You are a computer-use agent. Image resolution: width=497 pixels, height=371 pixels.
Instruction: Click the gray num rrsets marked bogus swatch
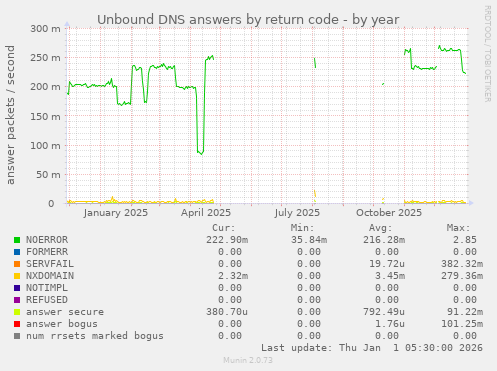coord(17,336)
